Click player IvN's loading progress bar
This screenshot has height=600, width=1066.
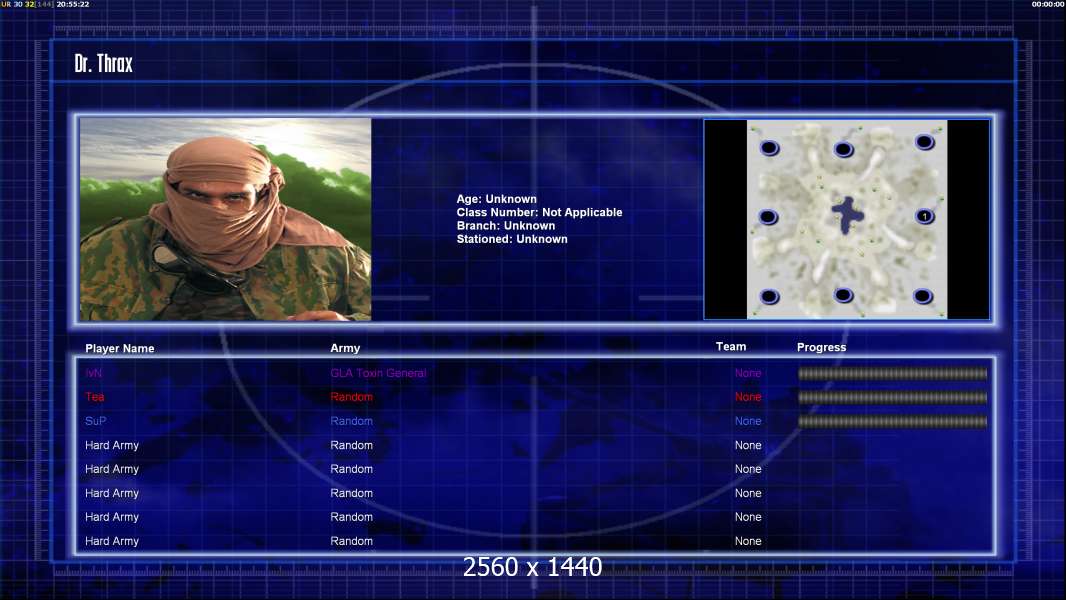(x=892, y=374)
